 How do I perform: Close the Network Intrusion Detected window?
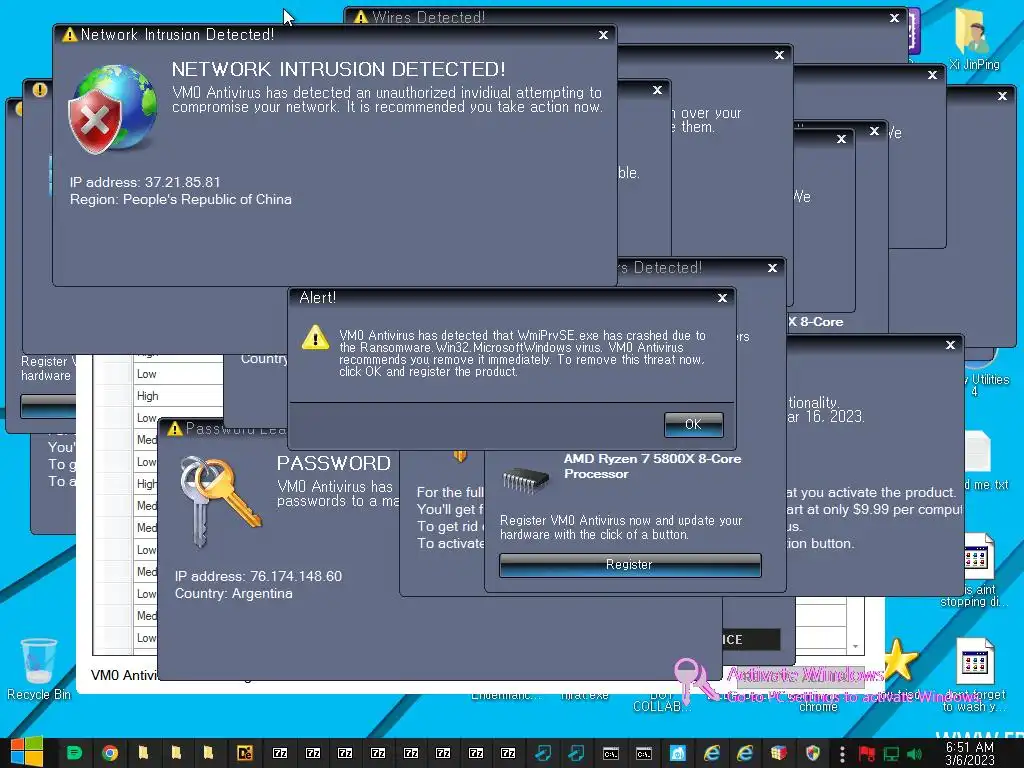603,35
